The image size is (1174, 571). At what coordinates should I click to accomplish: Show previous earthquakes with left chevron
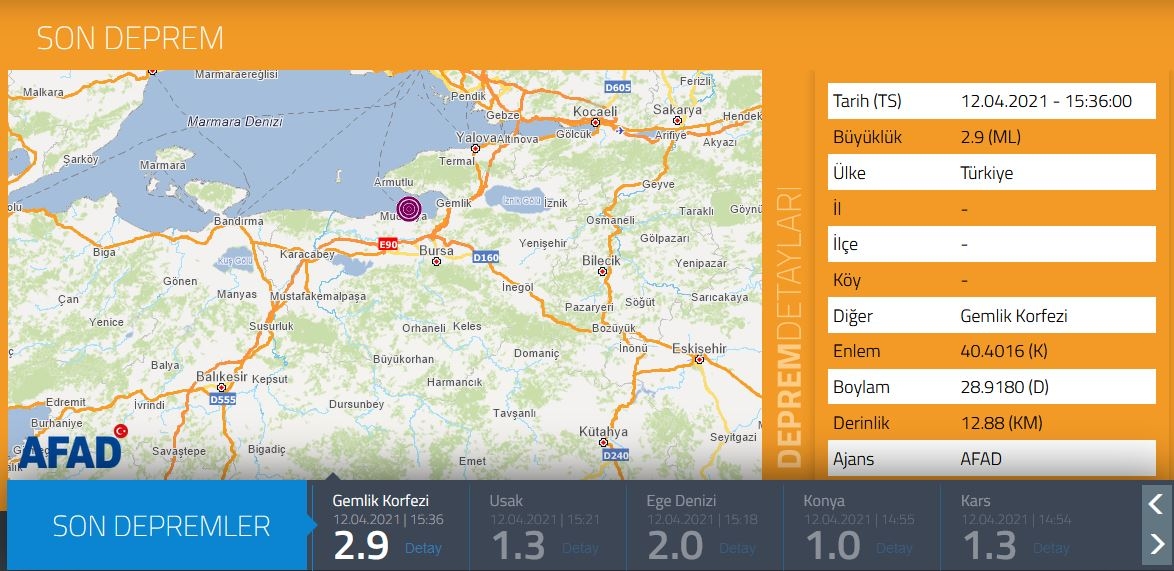(x=1155, y=503)
